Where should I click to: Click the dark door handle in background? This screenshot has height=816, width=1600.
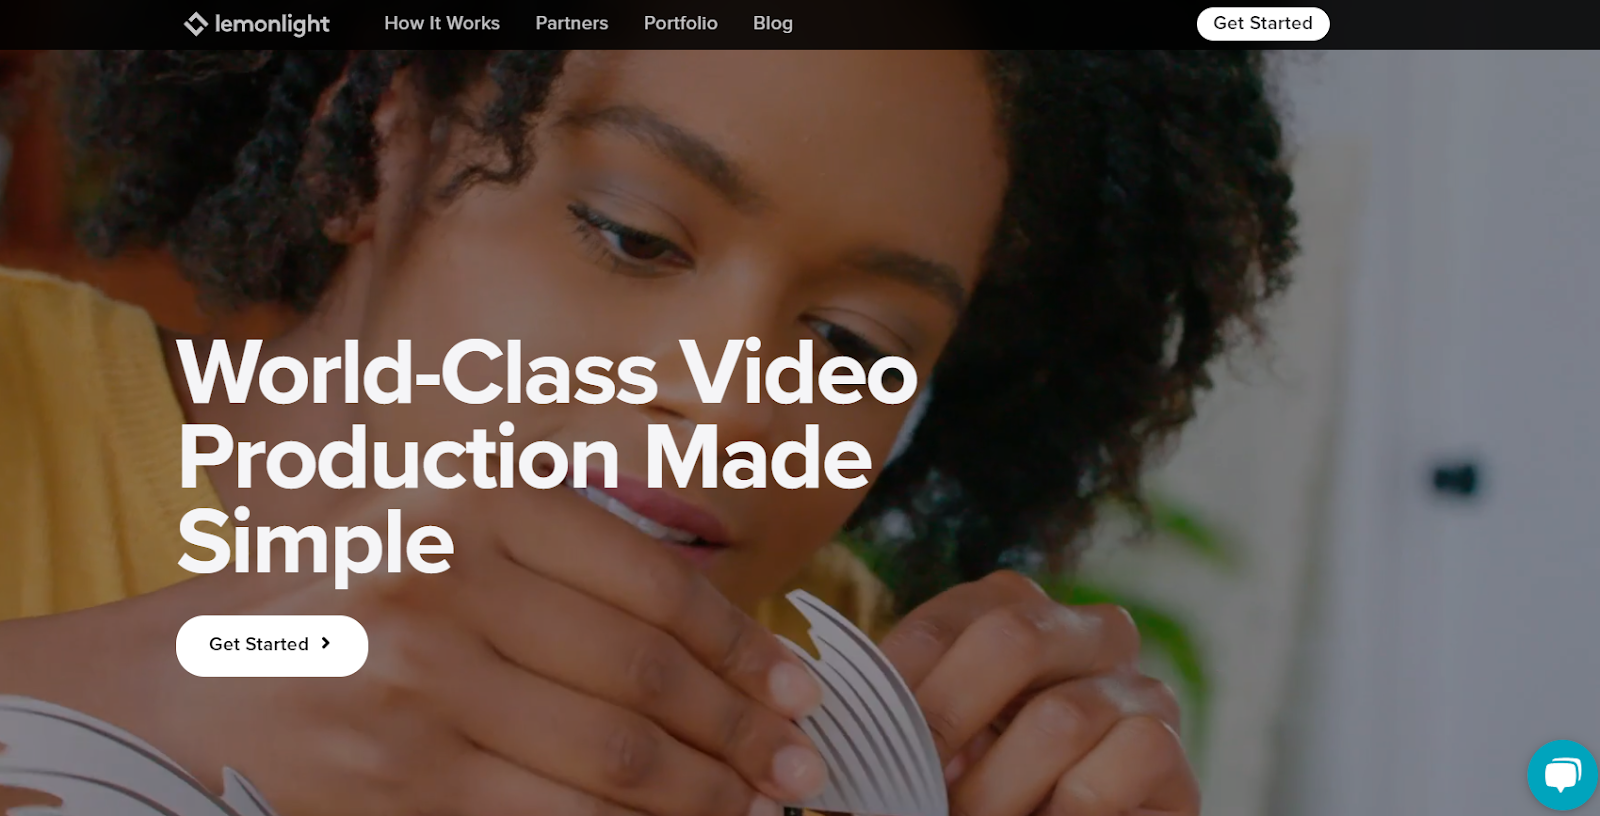click(1455, 479)
